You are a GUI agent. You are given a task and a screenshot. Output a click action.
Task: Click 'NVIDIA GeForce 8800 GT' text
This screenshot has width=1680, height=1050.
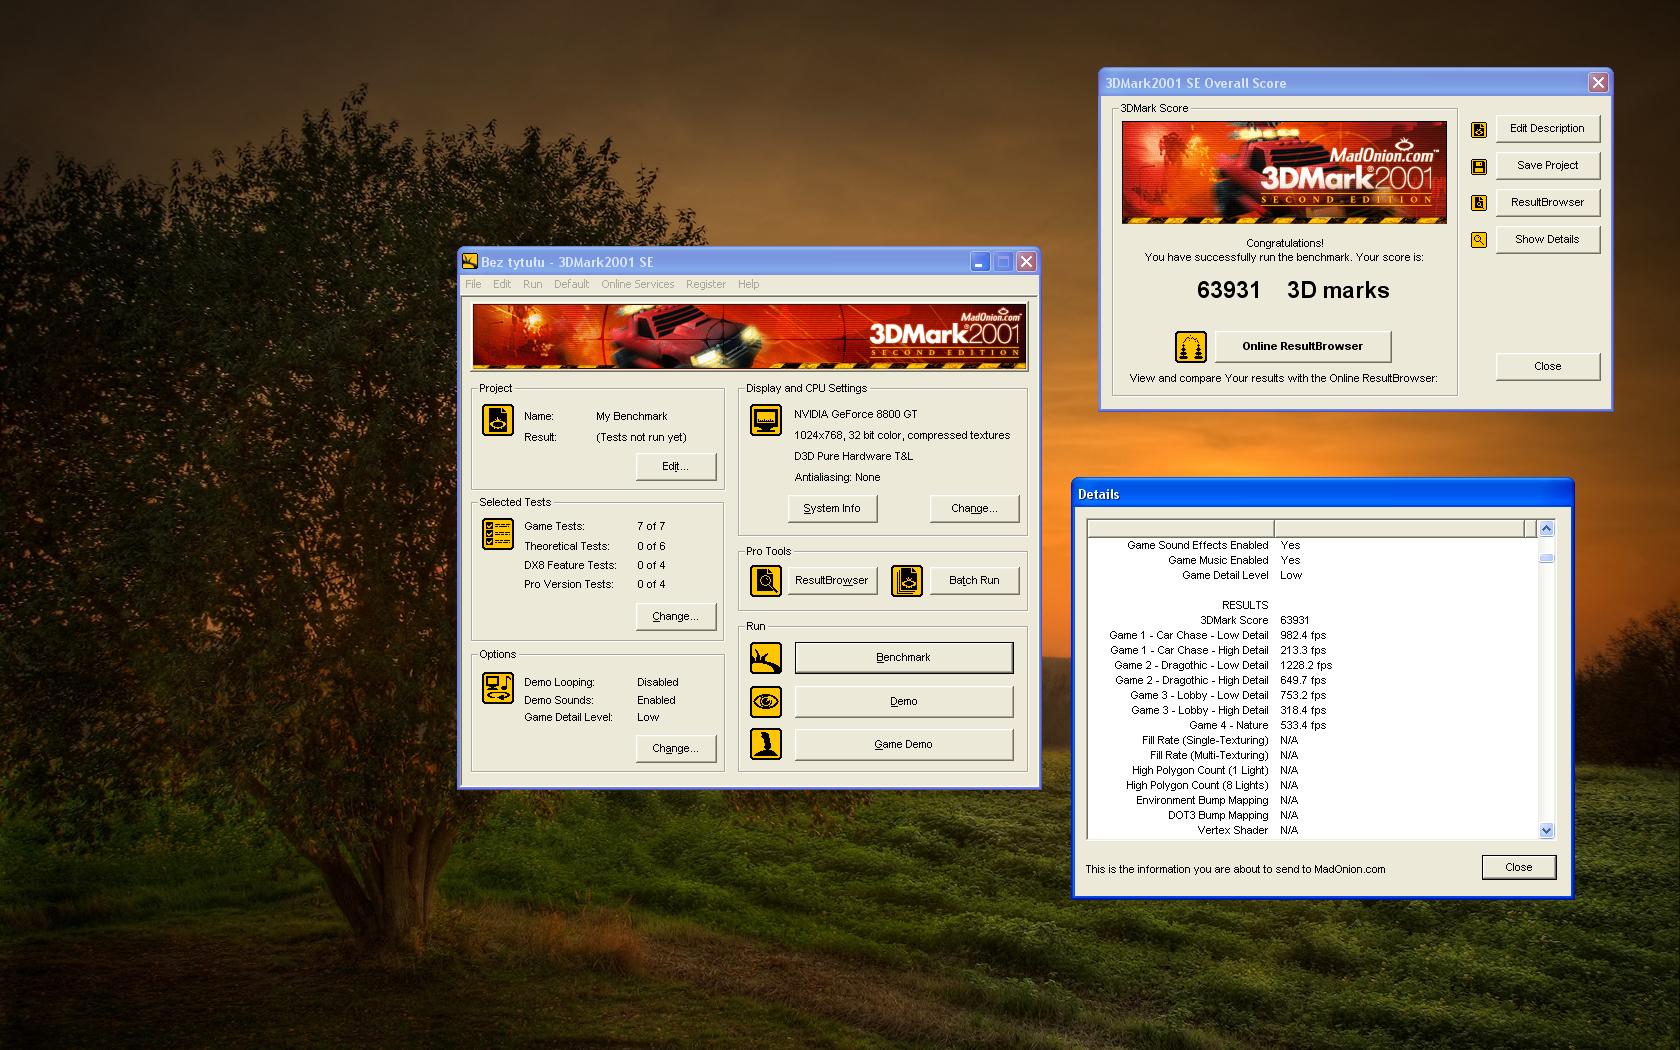point(855,414)
